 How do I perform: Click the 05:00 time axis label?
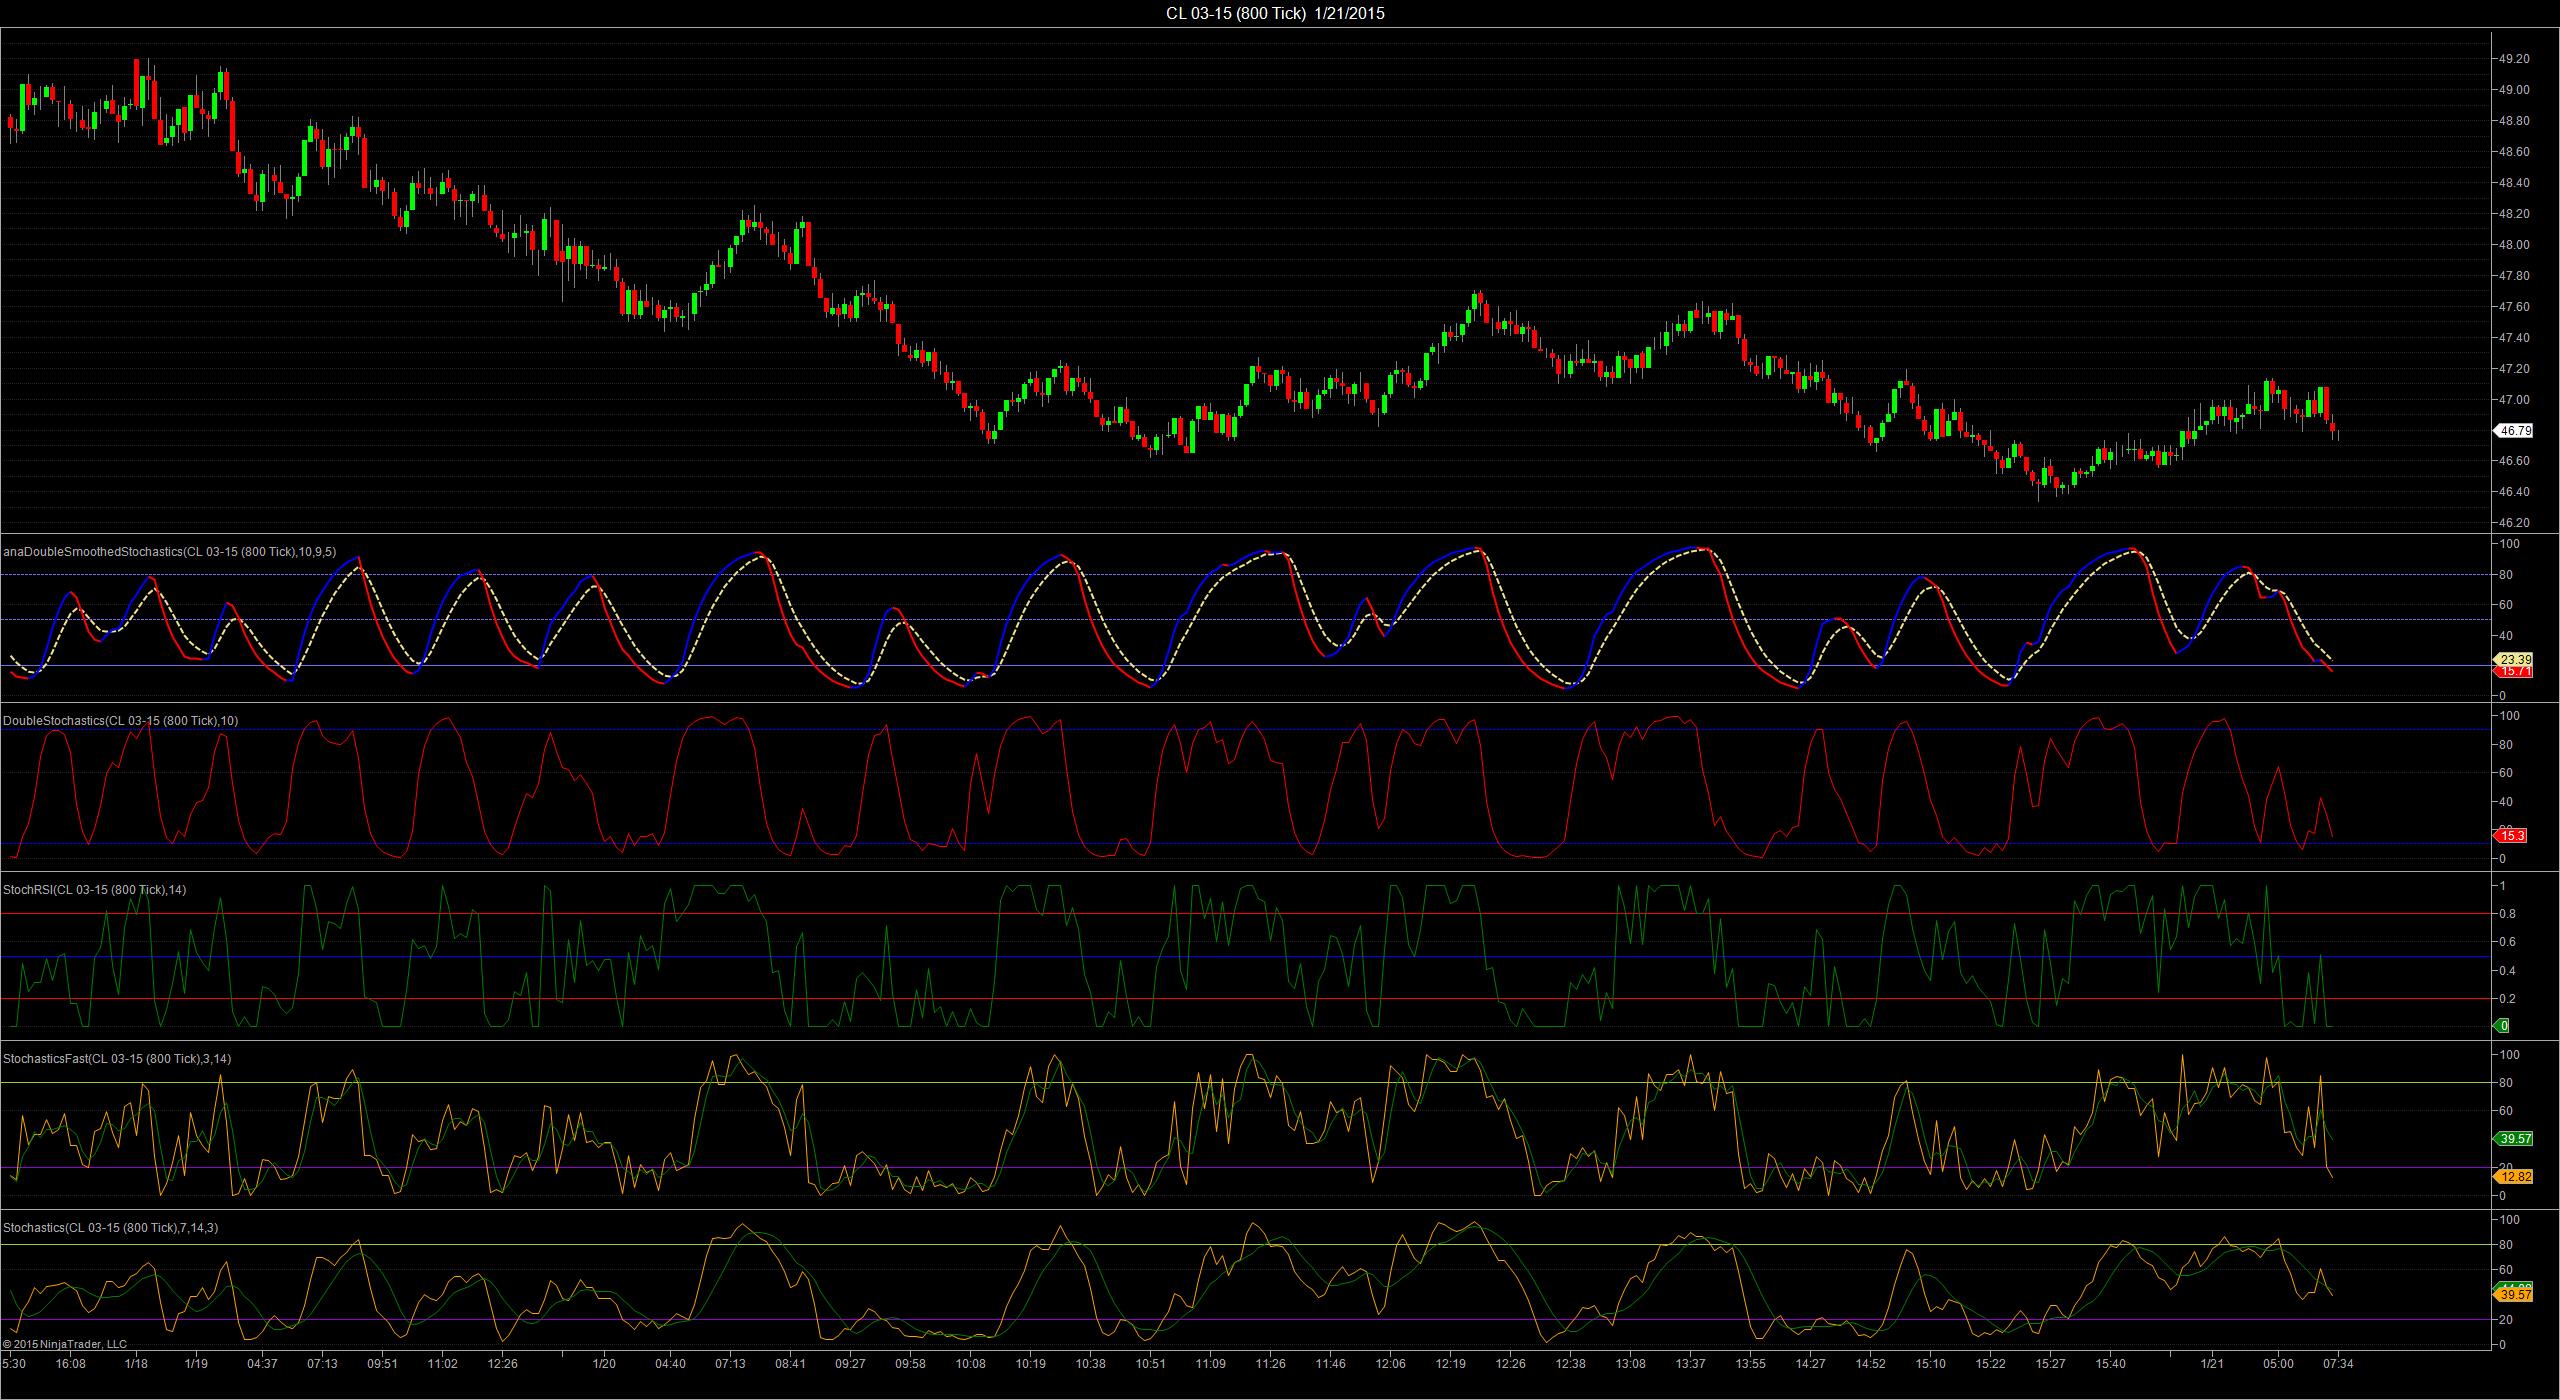[2278, 1363]
